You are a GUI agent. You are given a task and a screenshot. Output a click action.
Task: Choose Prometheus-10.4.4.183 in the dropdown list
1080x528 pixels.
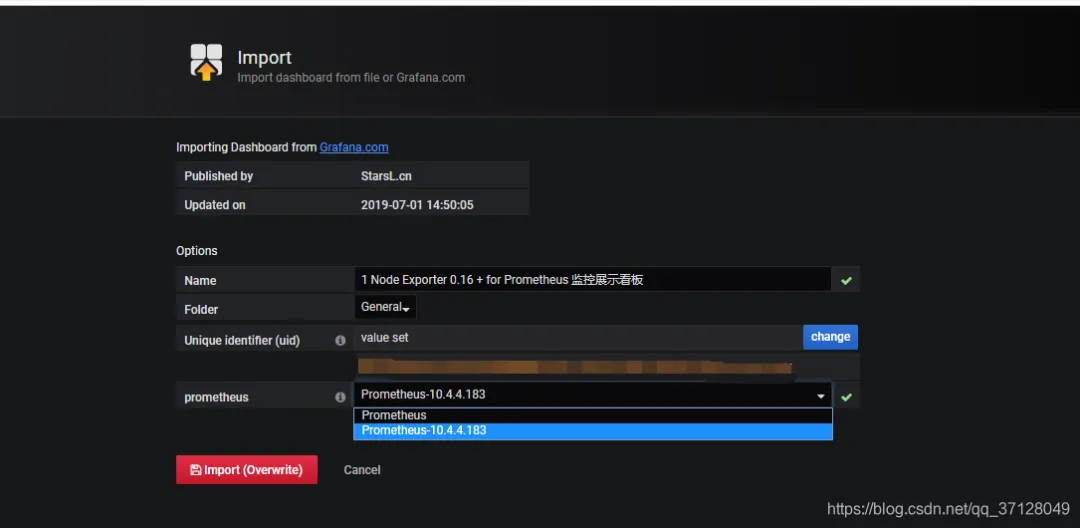pos(592,430)
